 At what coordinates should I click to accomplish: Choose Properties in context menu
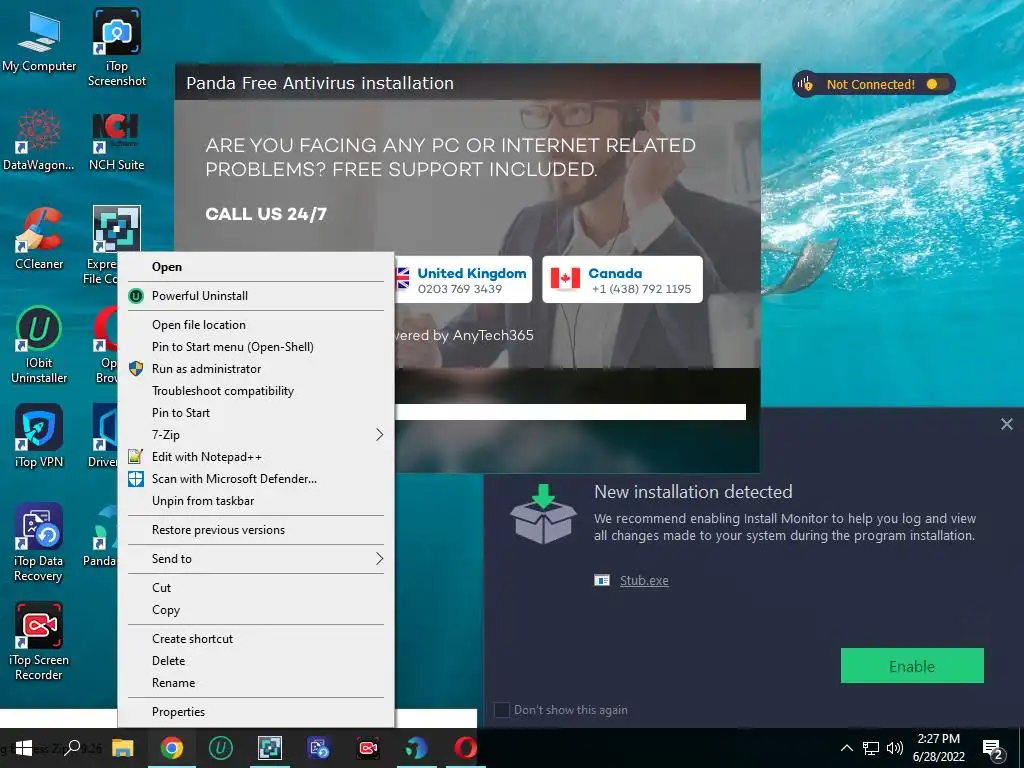pyautogui.click(x=255, y=712)
